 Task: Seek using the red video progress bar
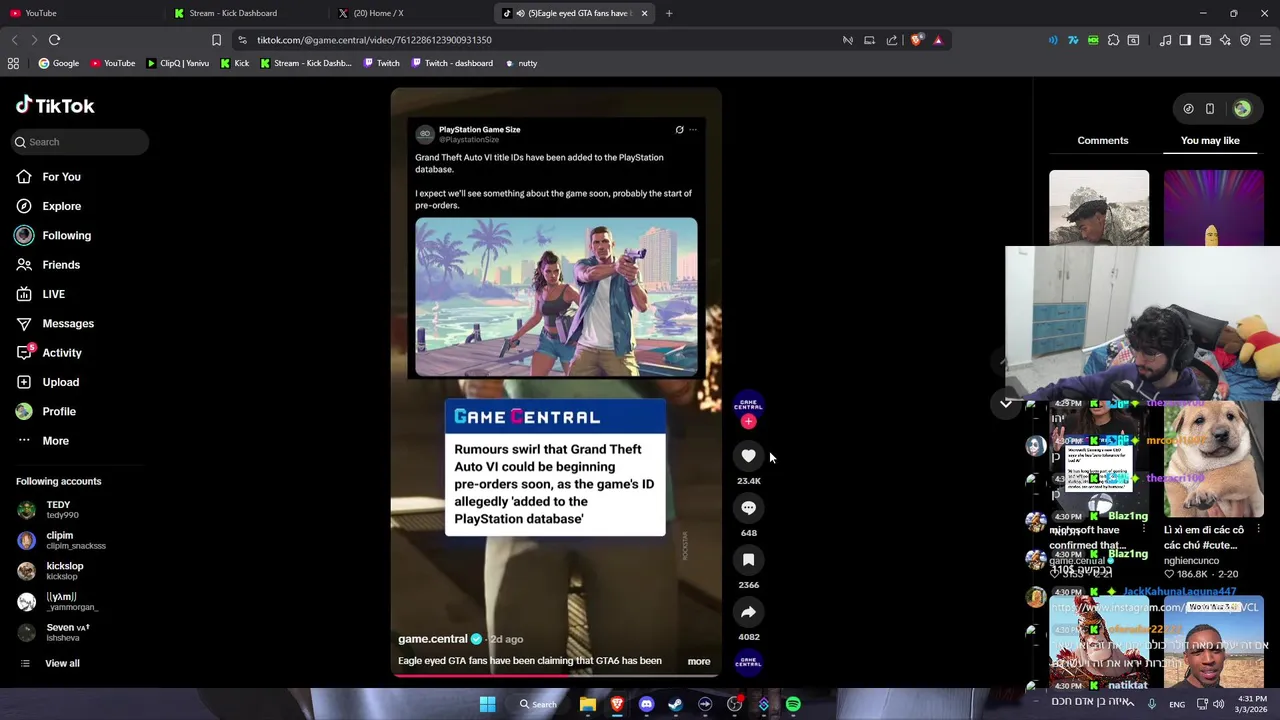(x=555, y=675)
